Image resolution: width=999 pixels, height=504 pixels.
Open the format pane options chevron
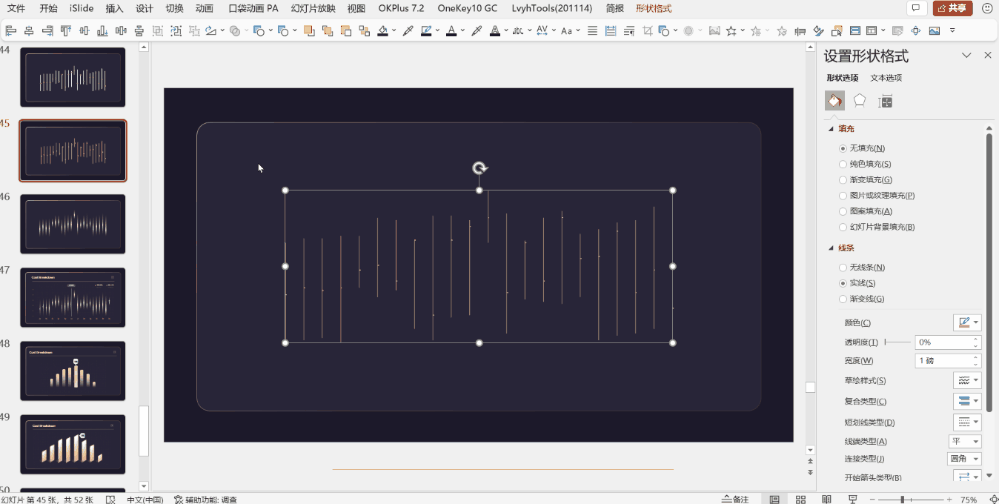point(967,55)
